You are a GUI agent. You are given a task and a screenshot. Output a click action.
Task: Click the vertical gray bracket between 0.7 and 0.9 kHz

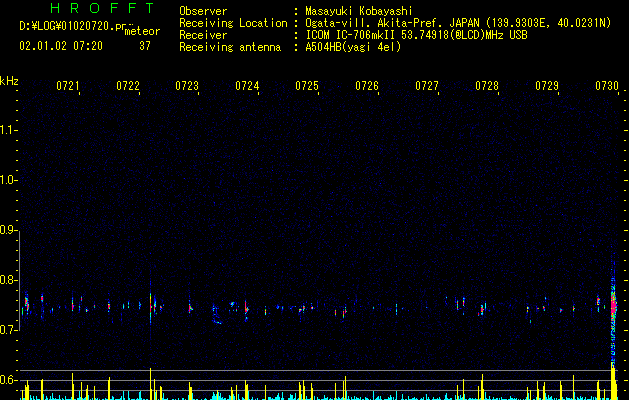[x=19, y=280]
